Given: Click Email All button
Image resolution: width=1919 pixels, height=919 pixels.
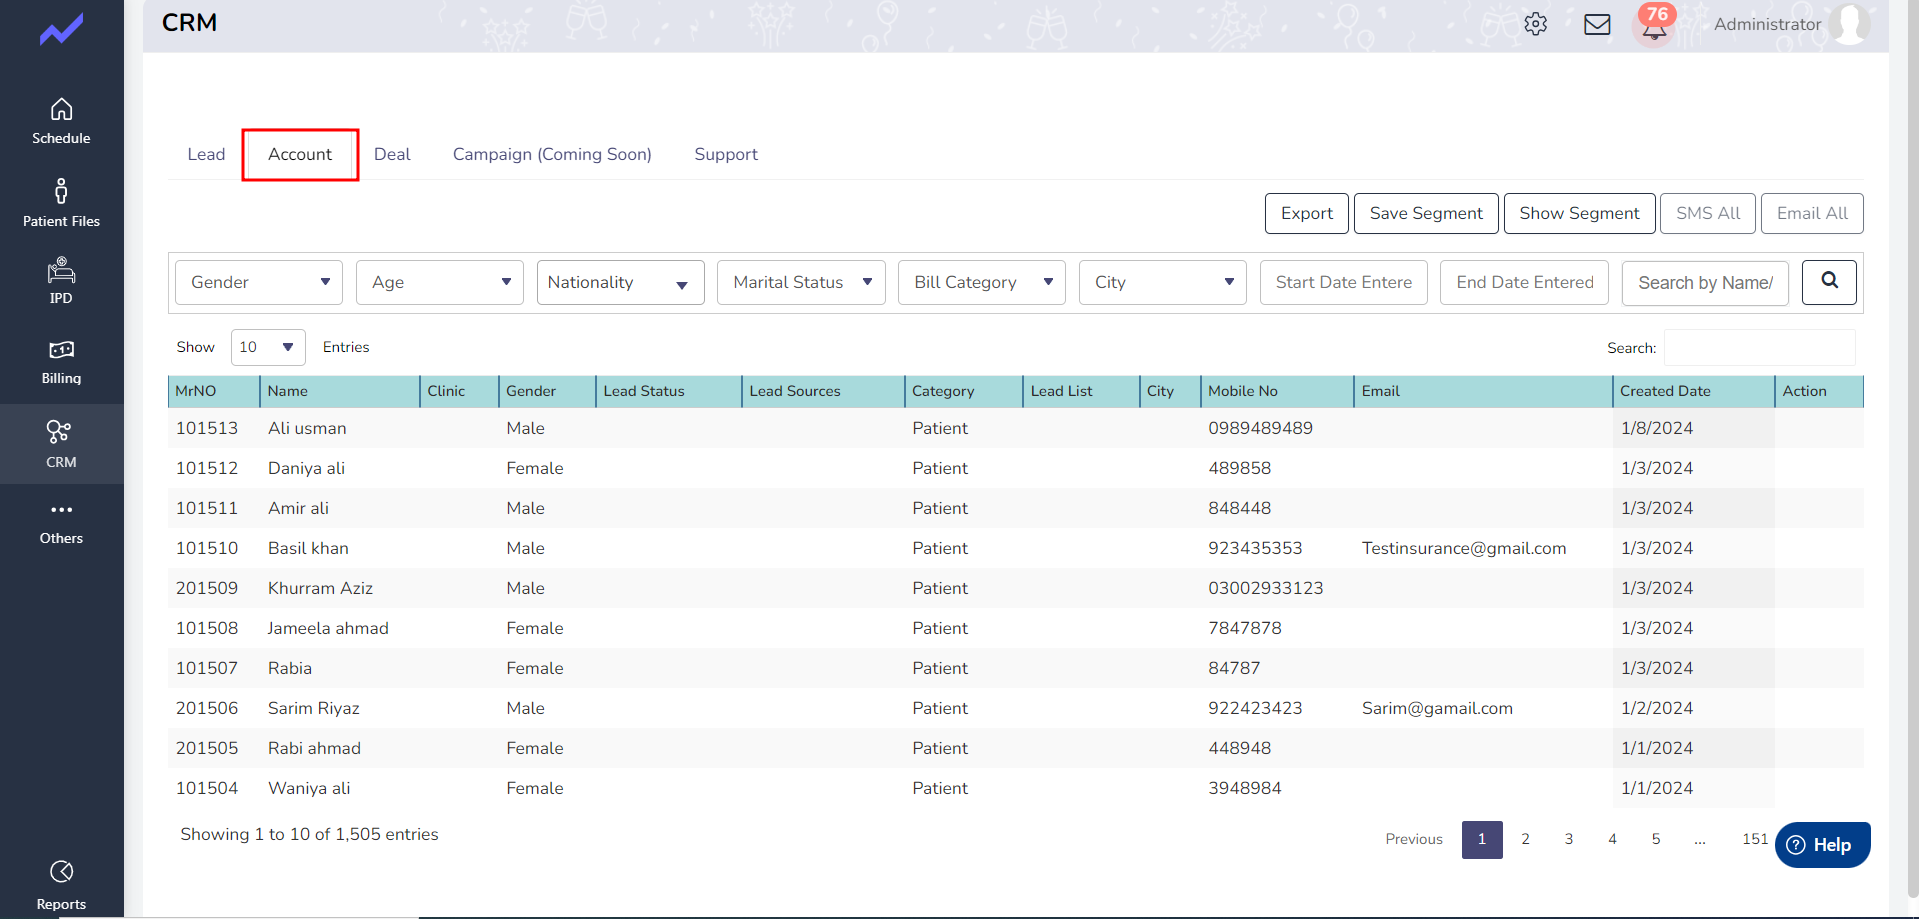Looking at the screenshot, I should pos(1812,213).
